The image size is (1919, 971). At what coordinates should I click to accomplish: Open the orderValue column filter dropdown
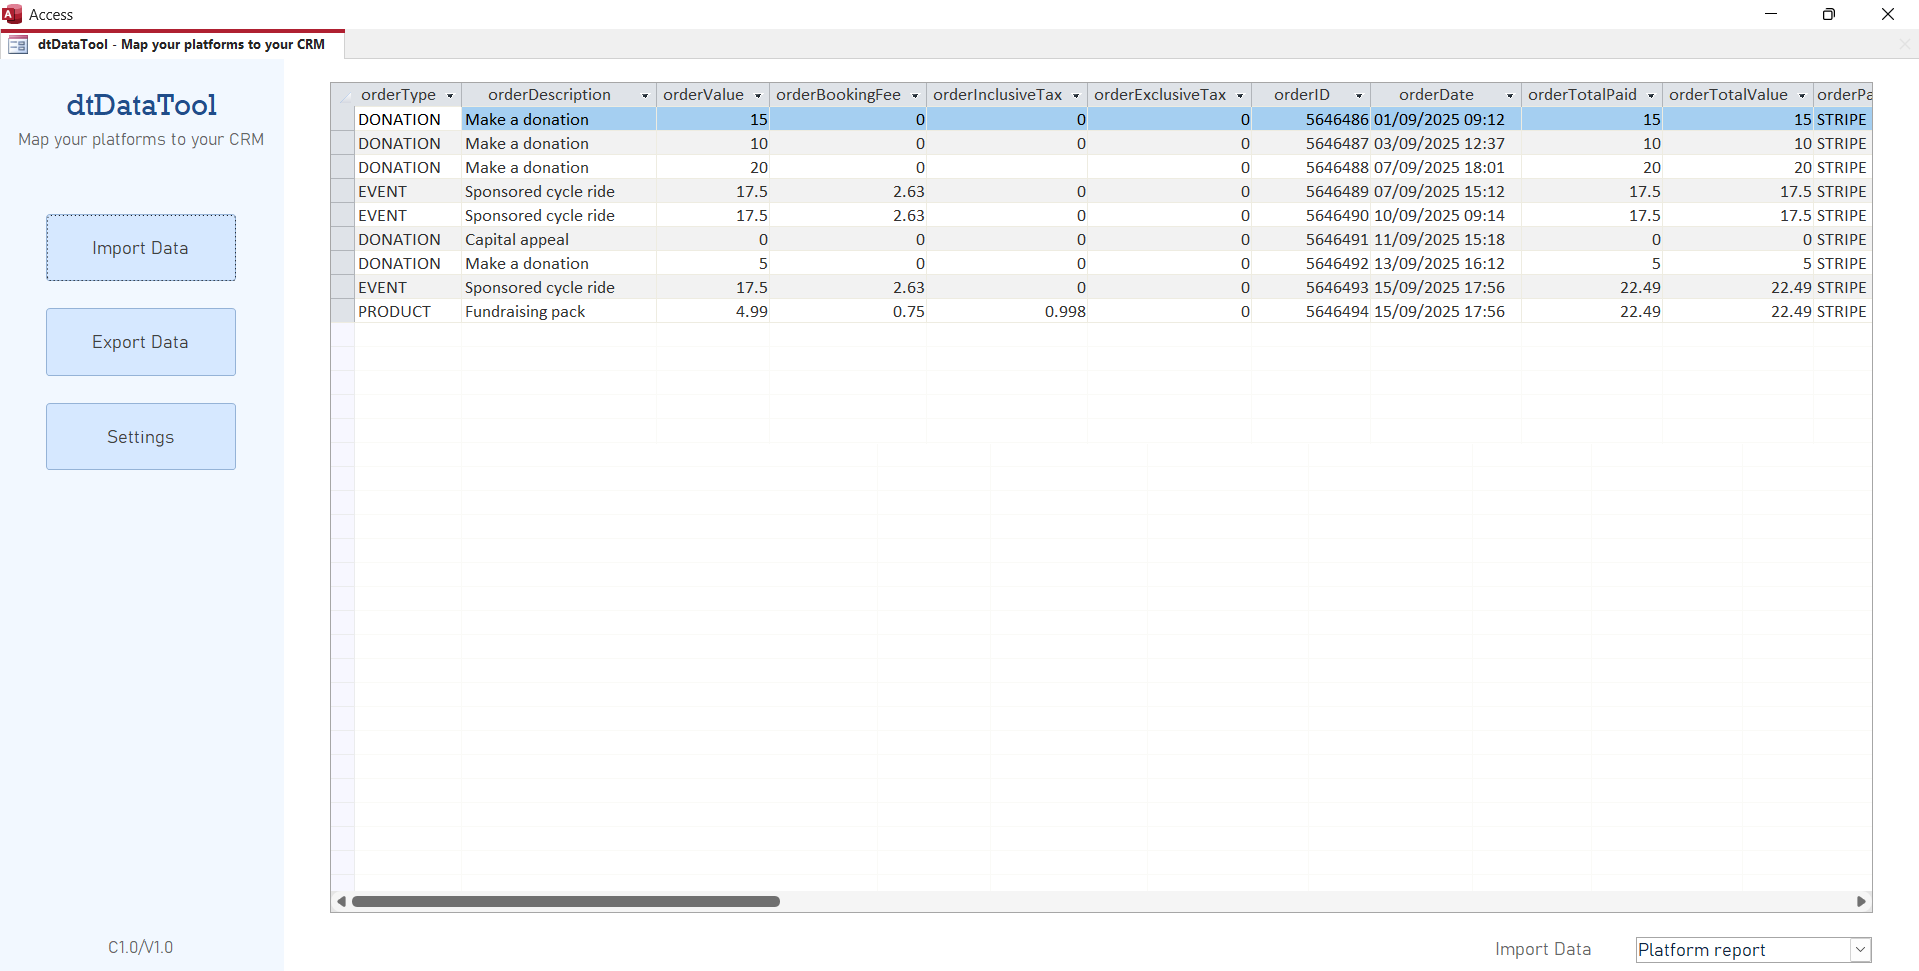(758, 96)
